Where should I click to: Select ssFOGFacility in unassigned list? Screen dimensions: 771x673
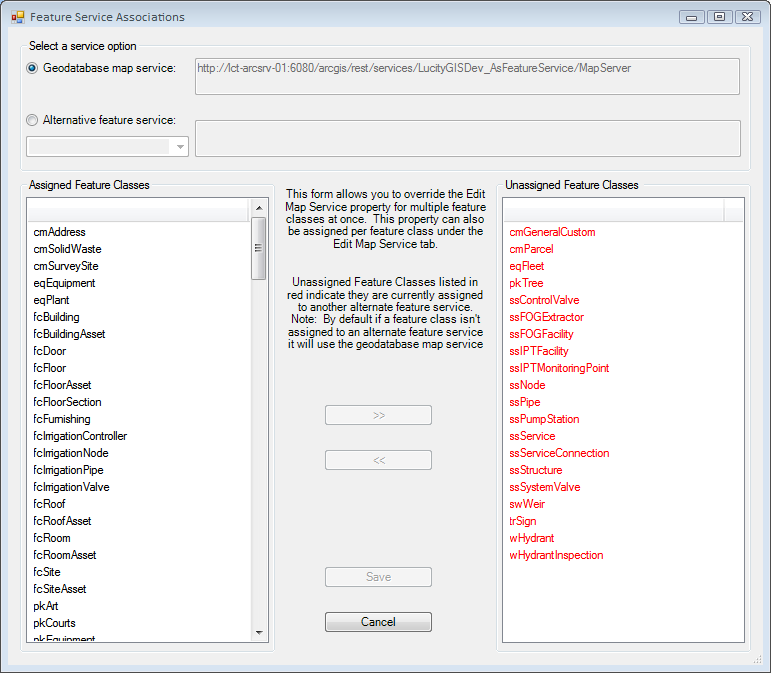coord(541,334)
